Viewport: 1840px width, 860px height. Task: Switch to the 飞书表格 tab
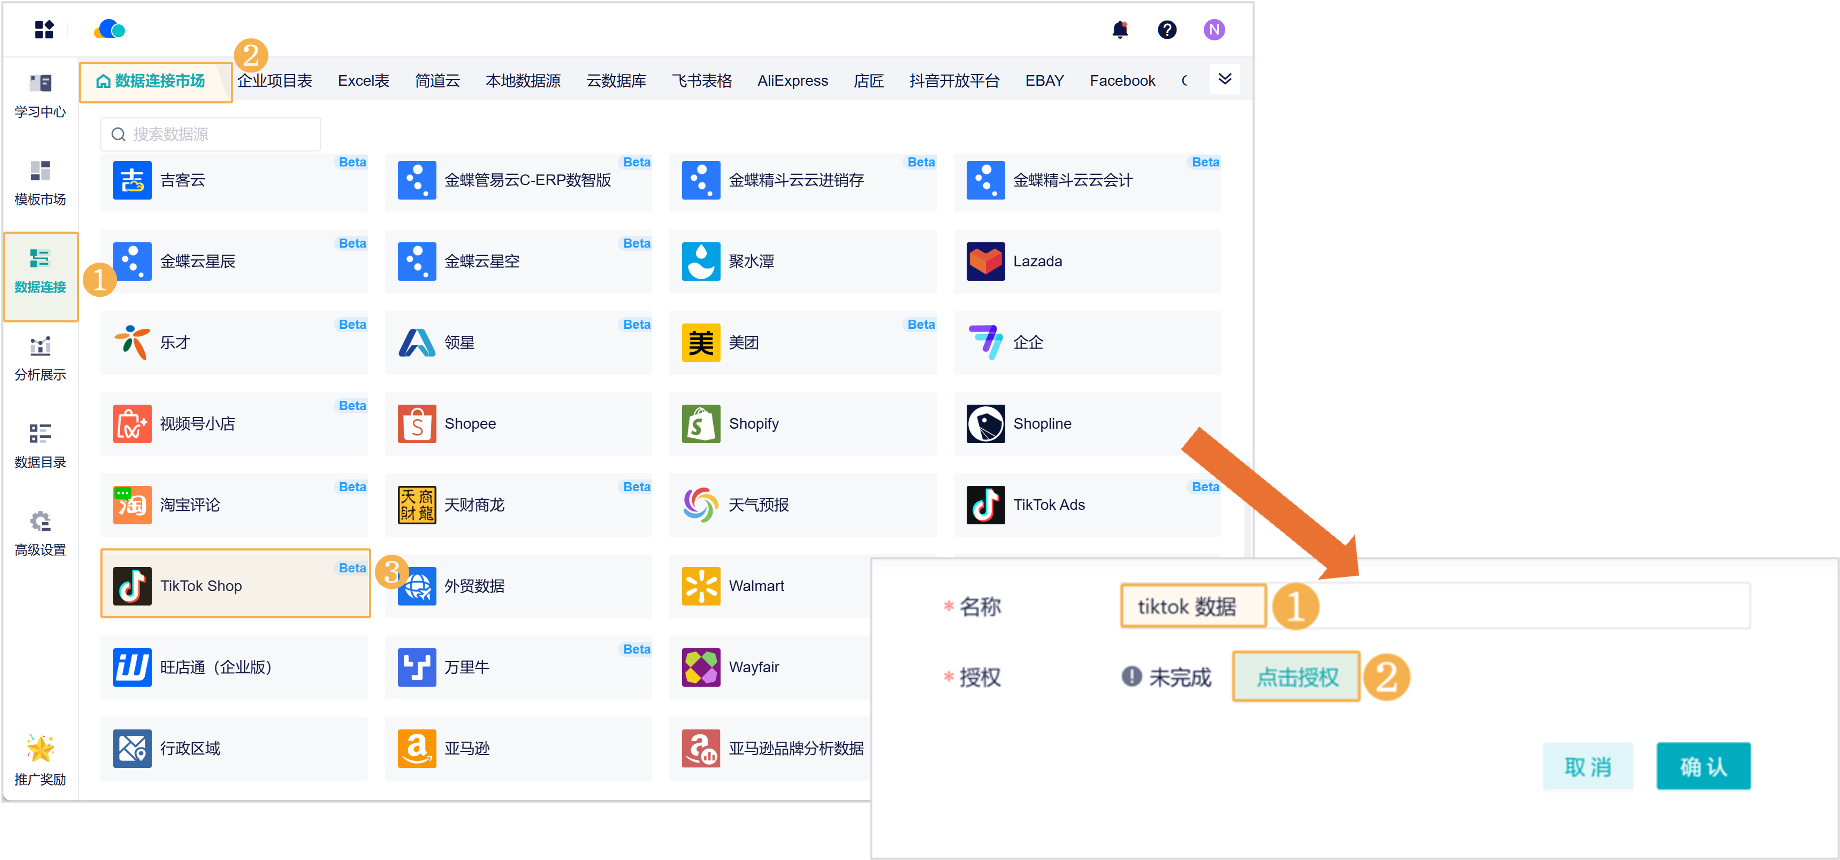(x=701, y=81)
